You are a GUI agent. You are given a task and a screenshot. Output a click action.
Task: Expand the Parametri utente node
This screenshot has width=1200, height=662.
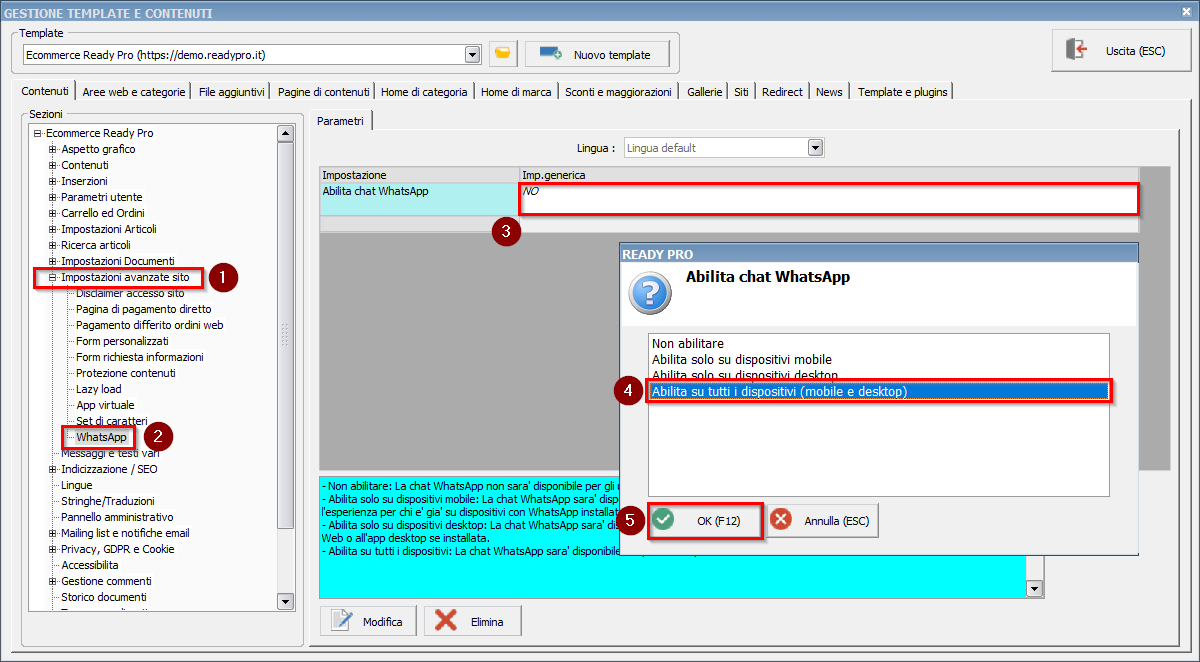[x=53, y=197]
